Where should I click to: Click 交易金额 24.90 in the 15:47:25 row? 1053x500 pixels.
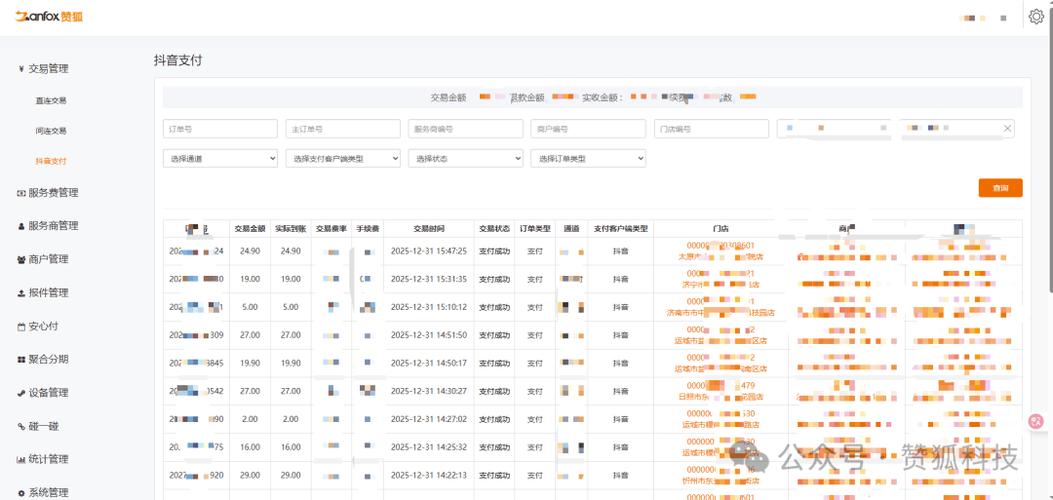pyautogui.click(x=250, y=251)
